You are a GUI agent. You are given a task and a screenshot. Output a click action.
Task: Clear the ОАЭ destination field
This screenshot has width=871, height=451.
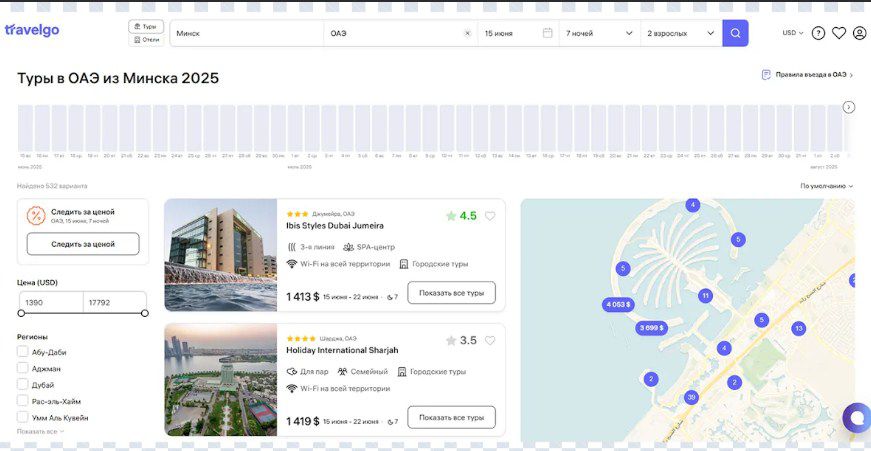467,33
